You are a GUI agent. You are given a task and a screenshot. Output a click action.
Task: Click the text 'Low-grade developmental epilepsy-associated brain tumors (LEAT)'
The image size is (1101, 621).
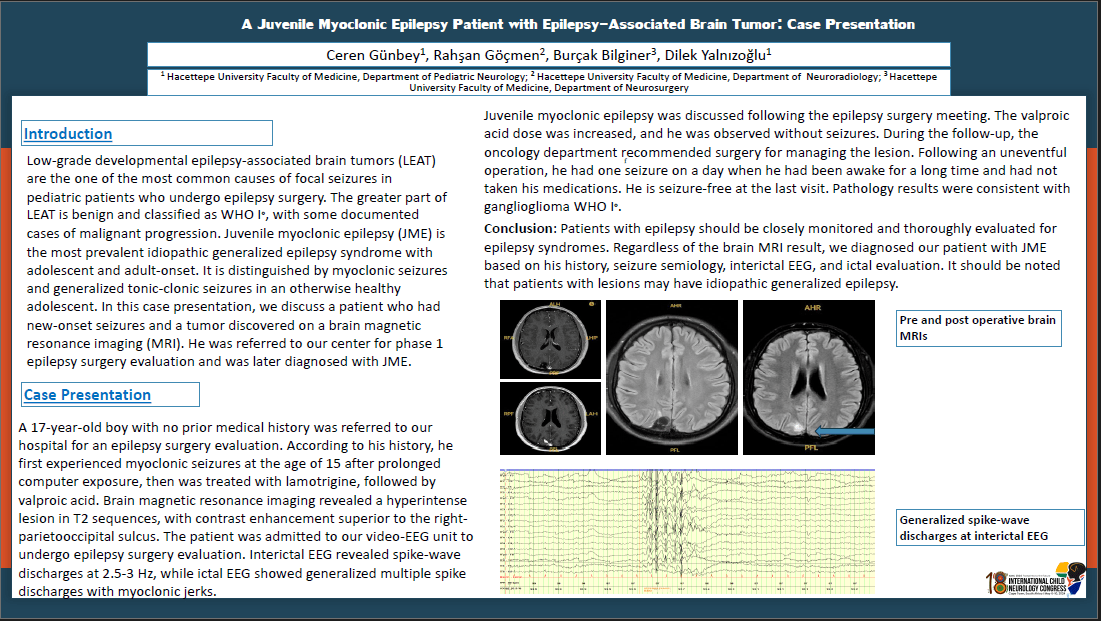pyautogui.click(x=231, y=160)
